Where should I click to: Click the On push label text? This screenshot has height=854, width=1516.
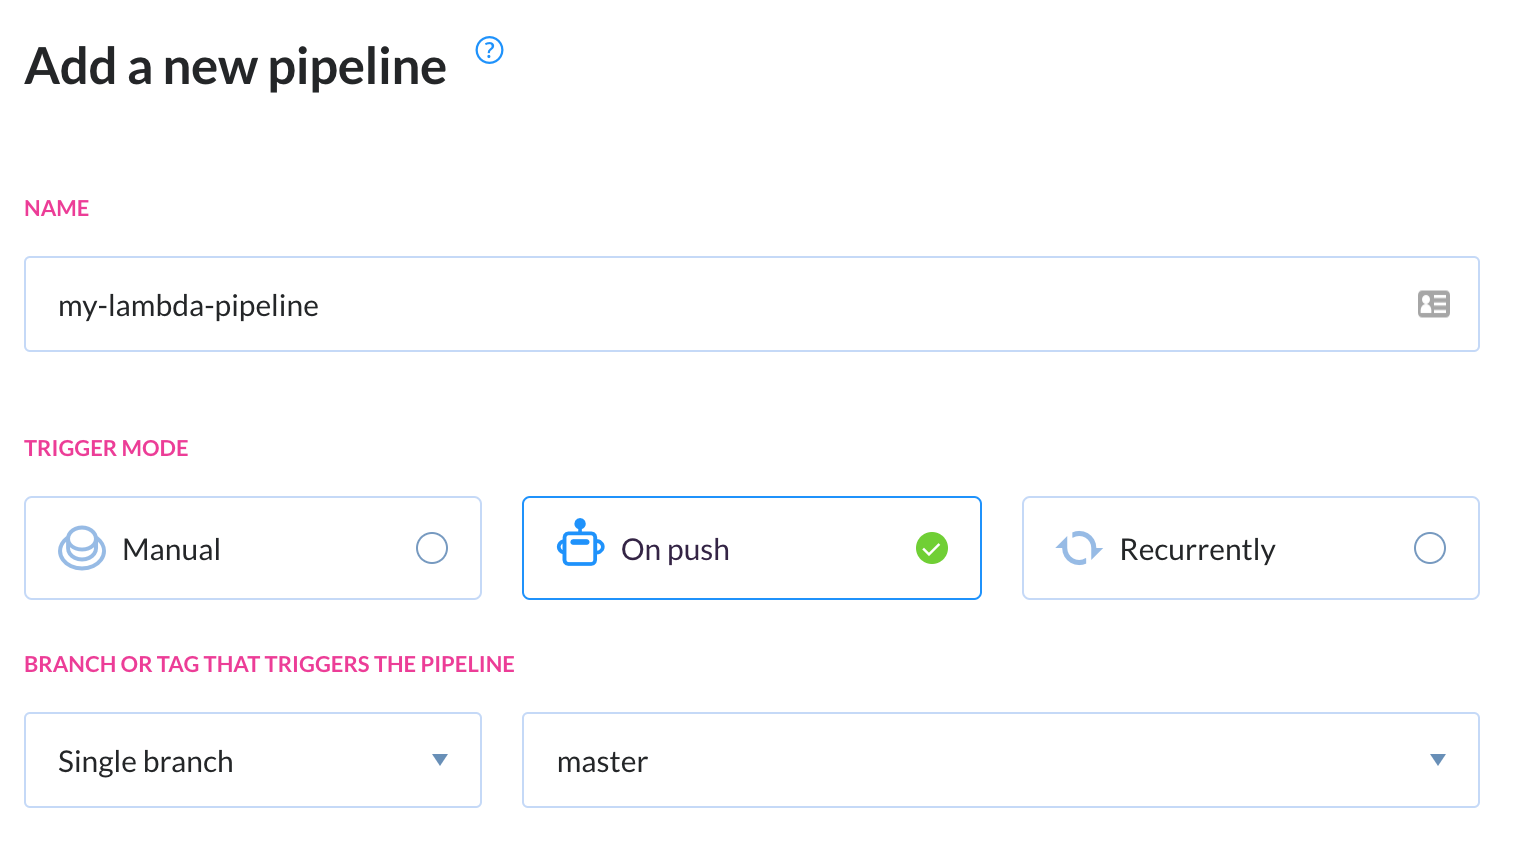(x=675, y=550)
